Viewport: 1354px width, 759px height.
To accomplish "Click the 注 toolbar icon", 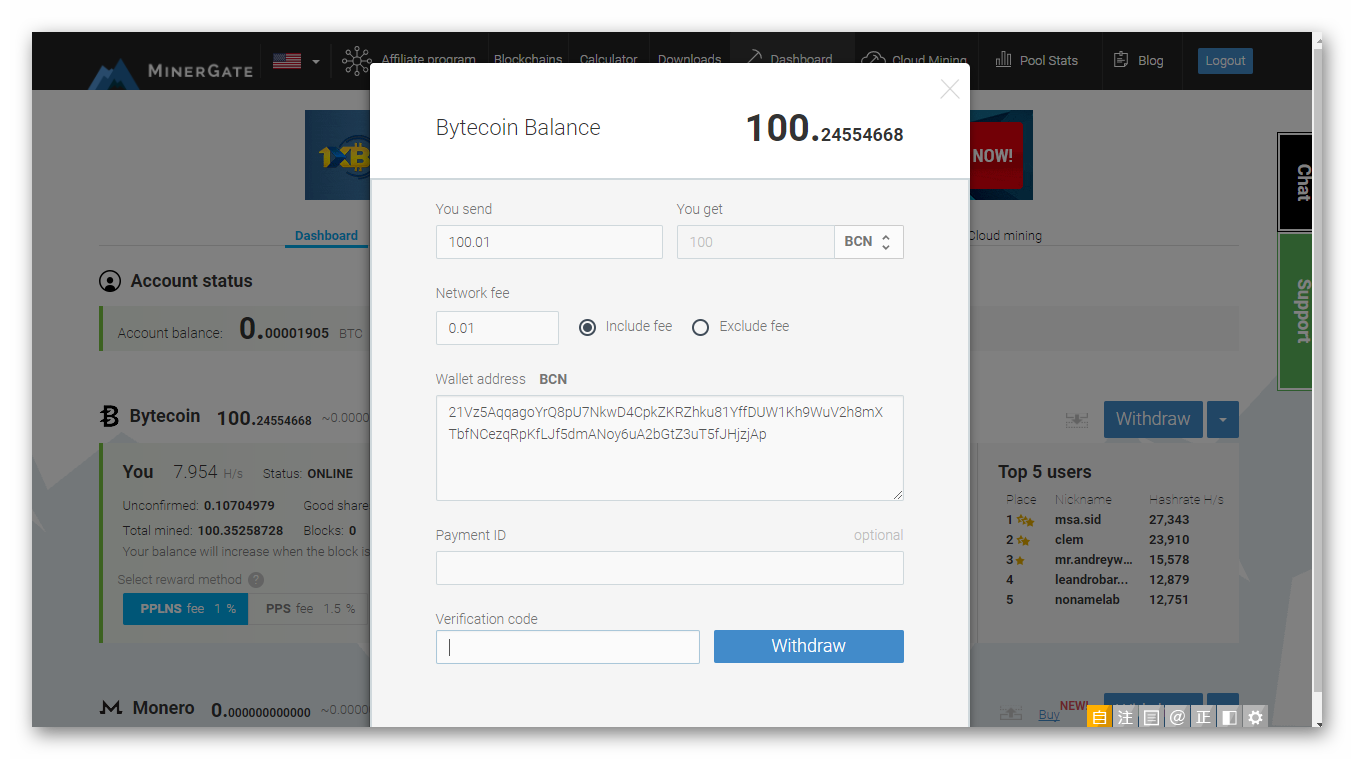I will [x=1125, y=717].
